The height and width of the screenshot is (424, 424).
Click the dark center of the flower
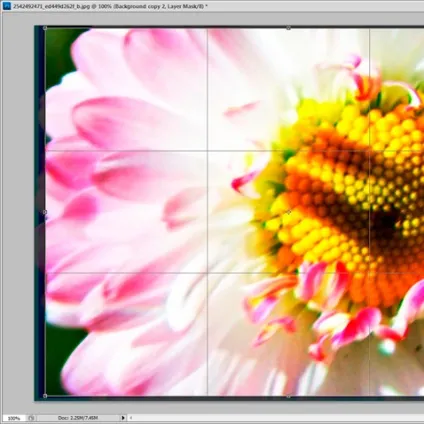click(x=386, y=222)
